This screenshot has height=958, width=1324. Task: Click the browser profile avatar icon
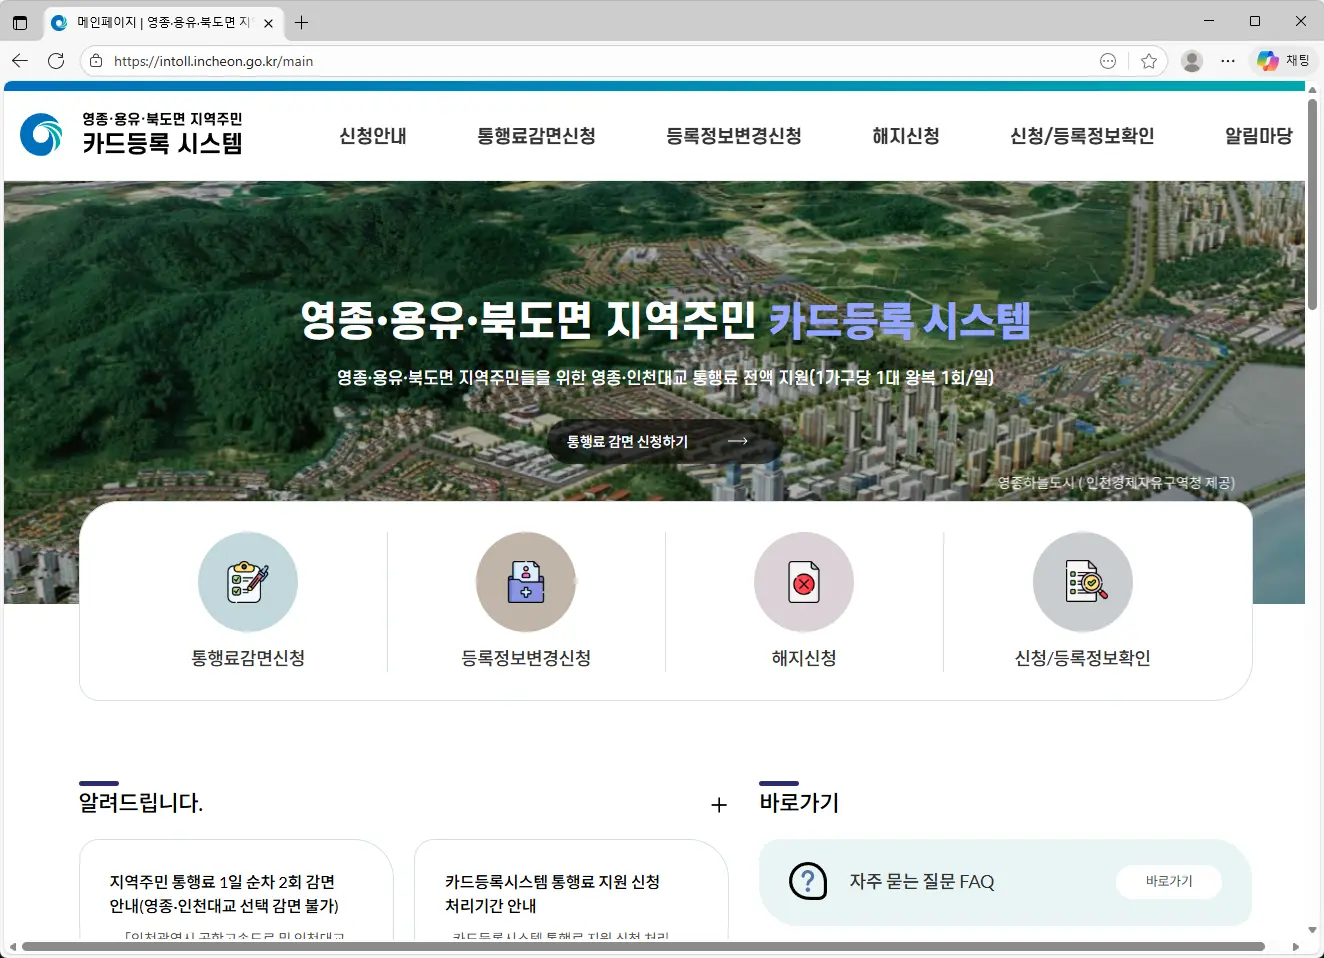coord(1191,60)
